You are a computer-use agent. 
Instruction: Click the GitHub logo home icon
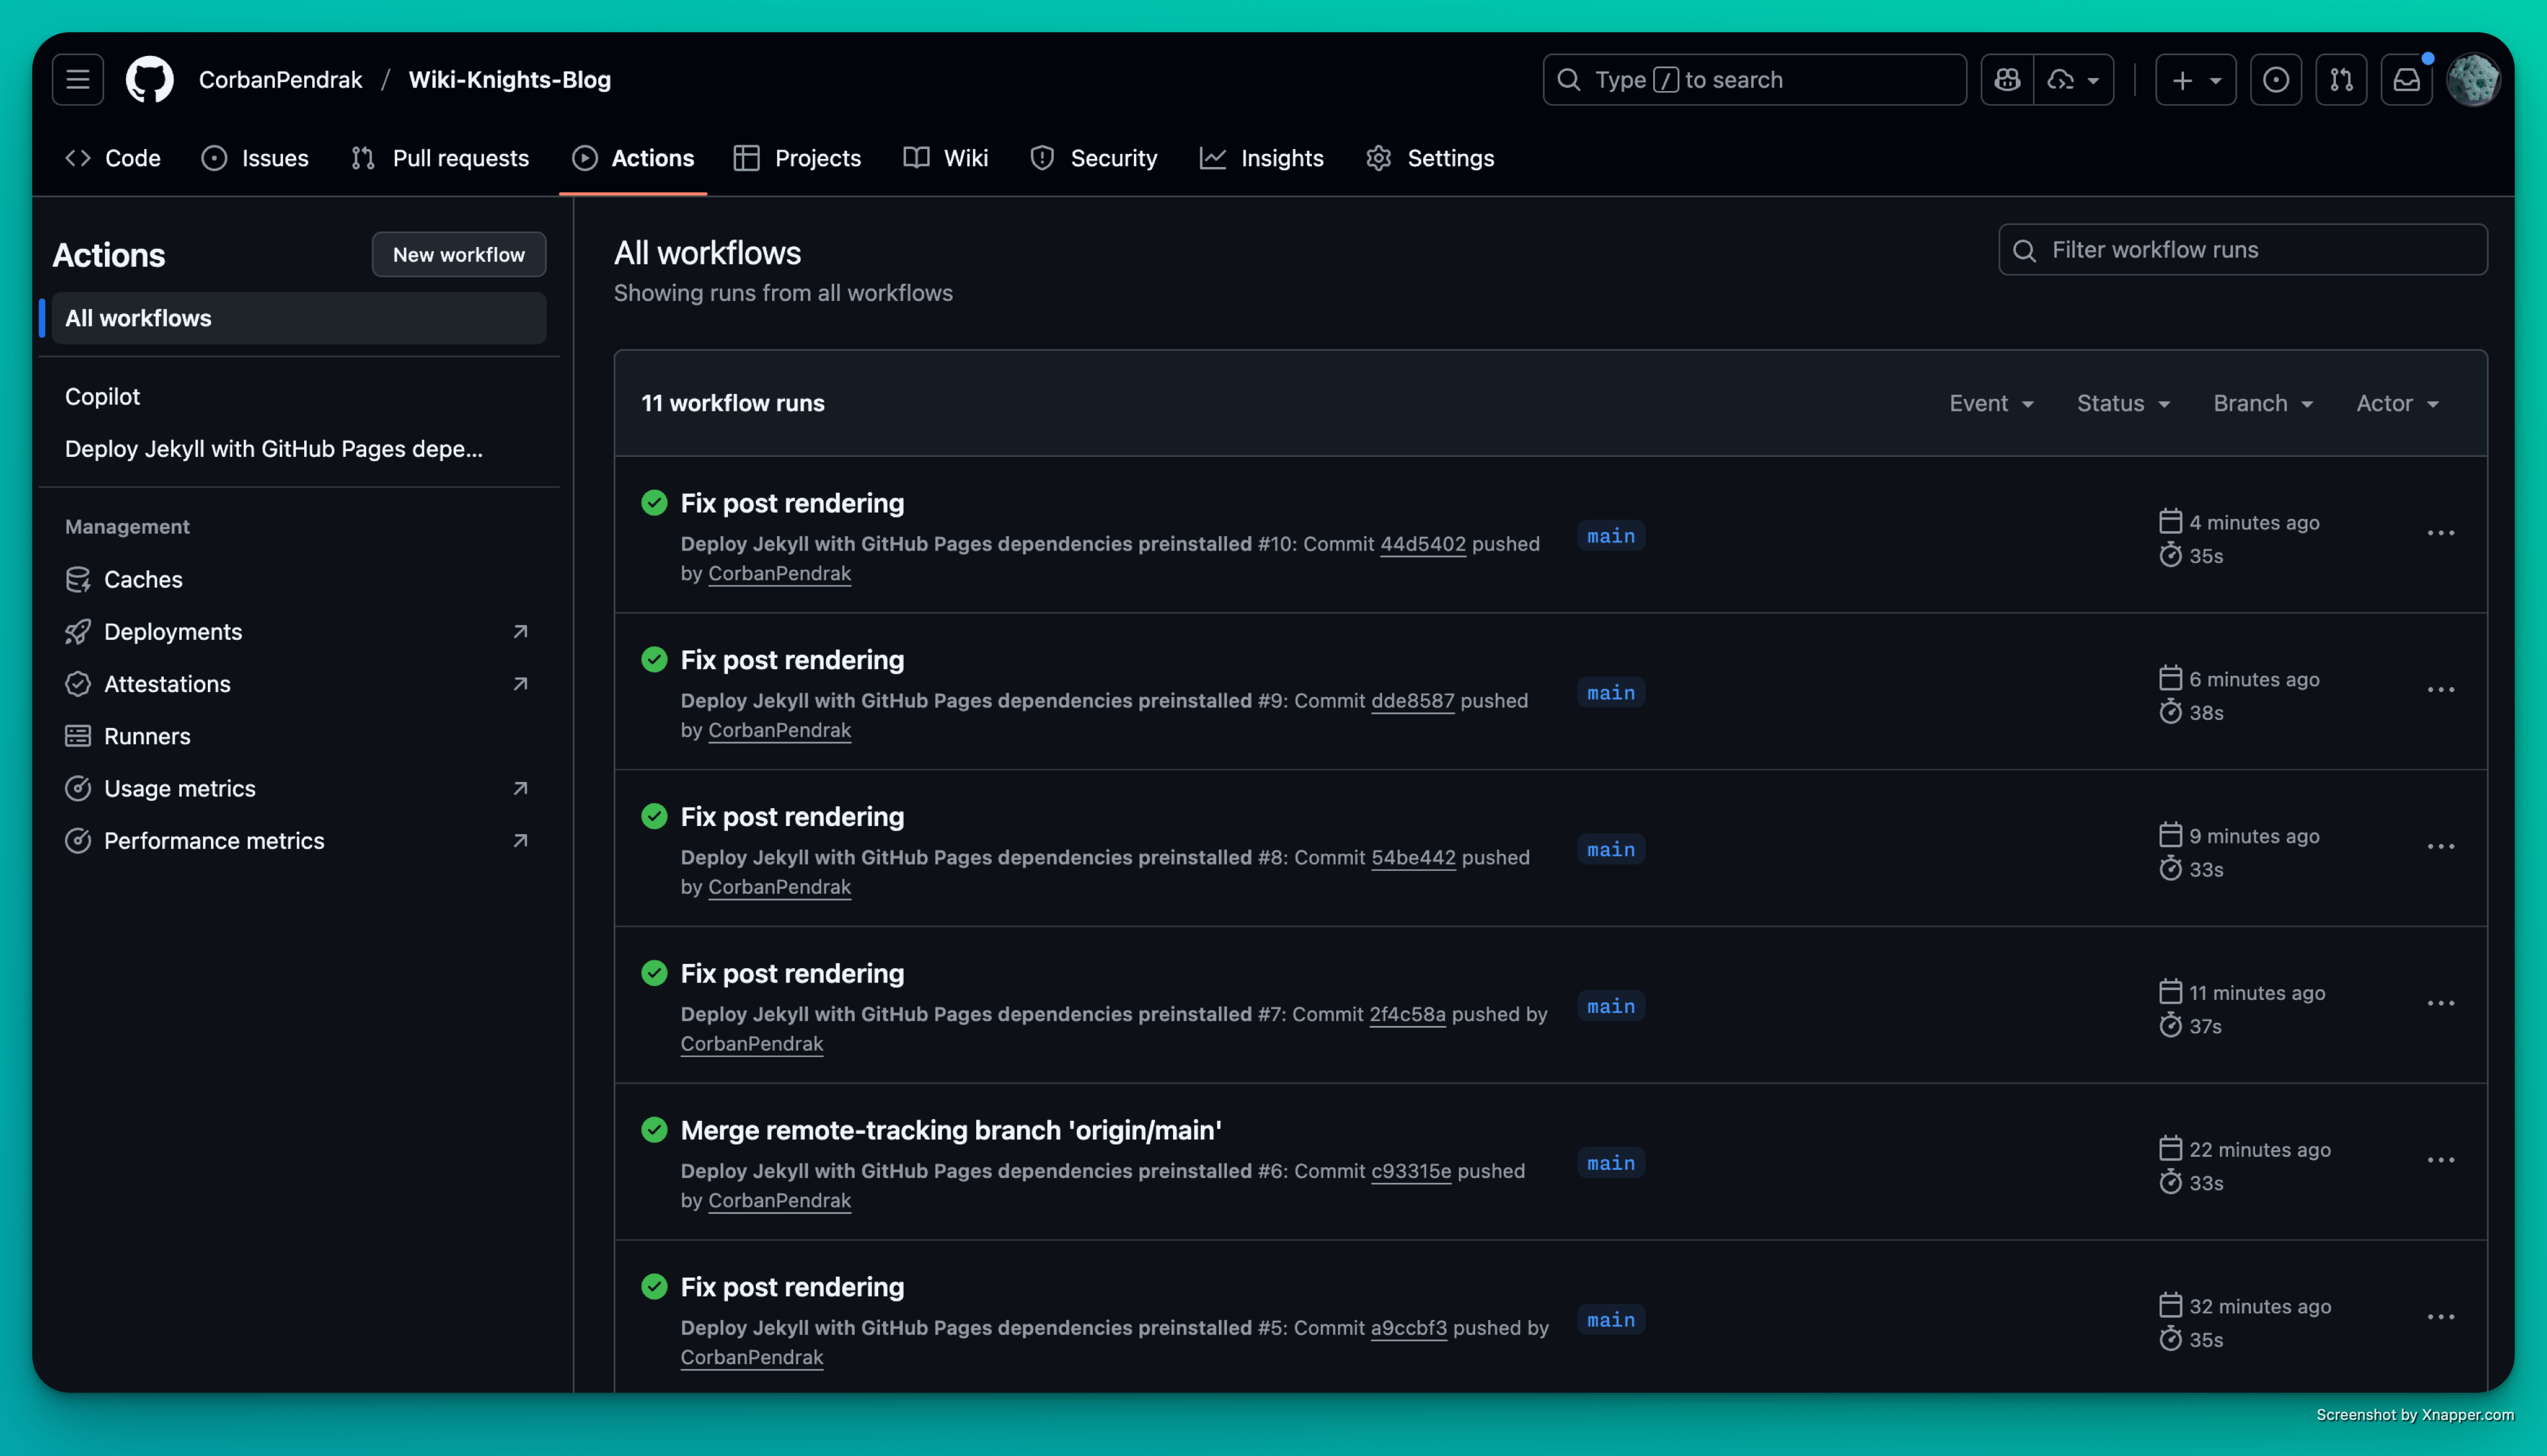point(149,79)
